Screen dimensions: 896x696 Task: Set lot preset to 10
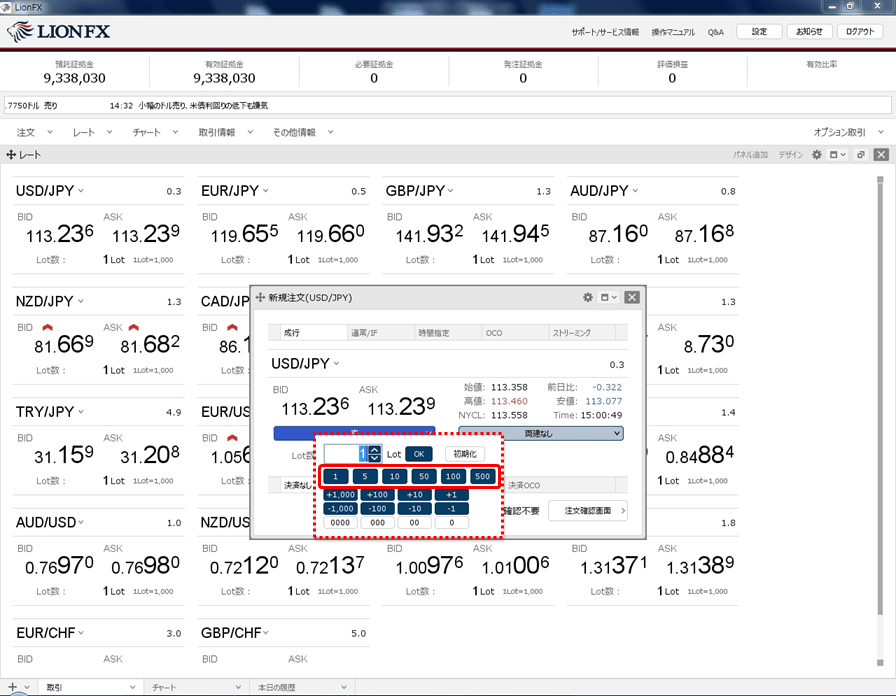point(394,476)
